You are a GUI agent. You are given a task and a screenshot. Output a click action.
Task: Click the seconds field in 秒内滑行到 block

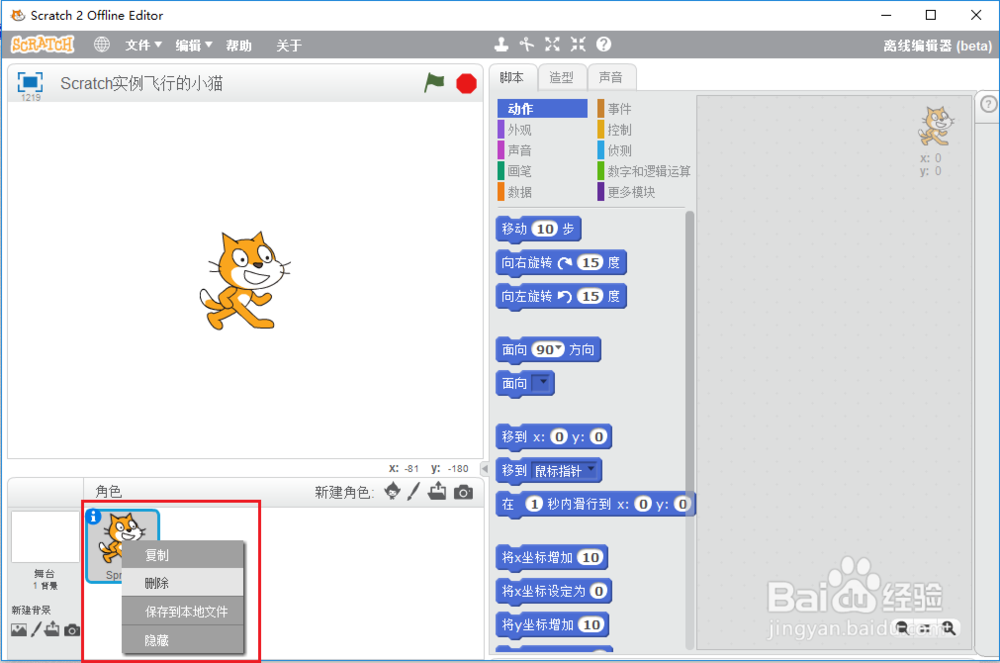click(534, 504)
